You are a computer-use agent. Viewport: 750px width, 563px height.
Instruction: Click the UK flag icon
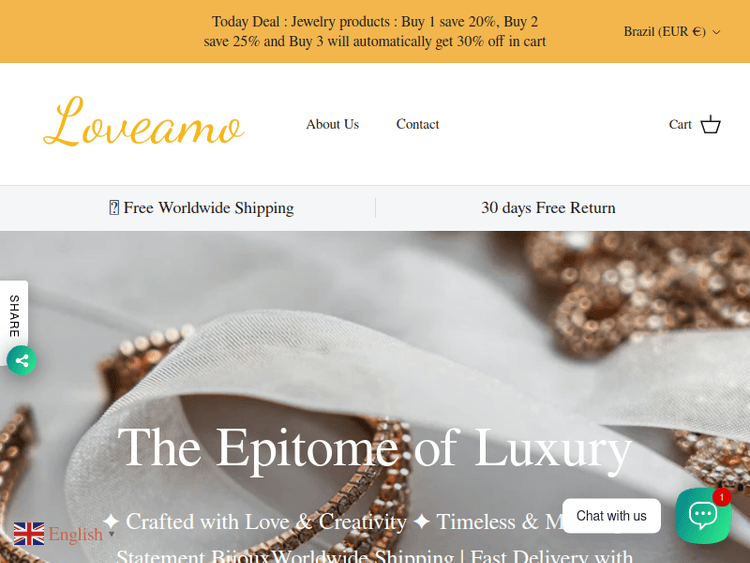(29, 533)
